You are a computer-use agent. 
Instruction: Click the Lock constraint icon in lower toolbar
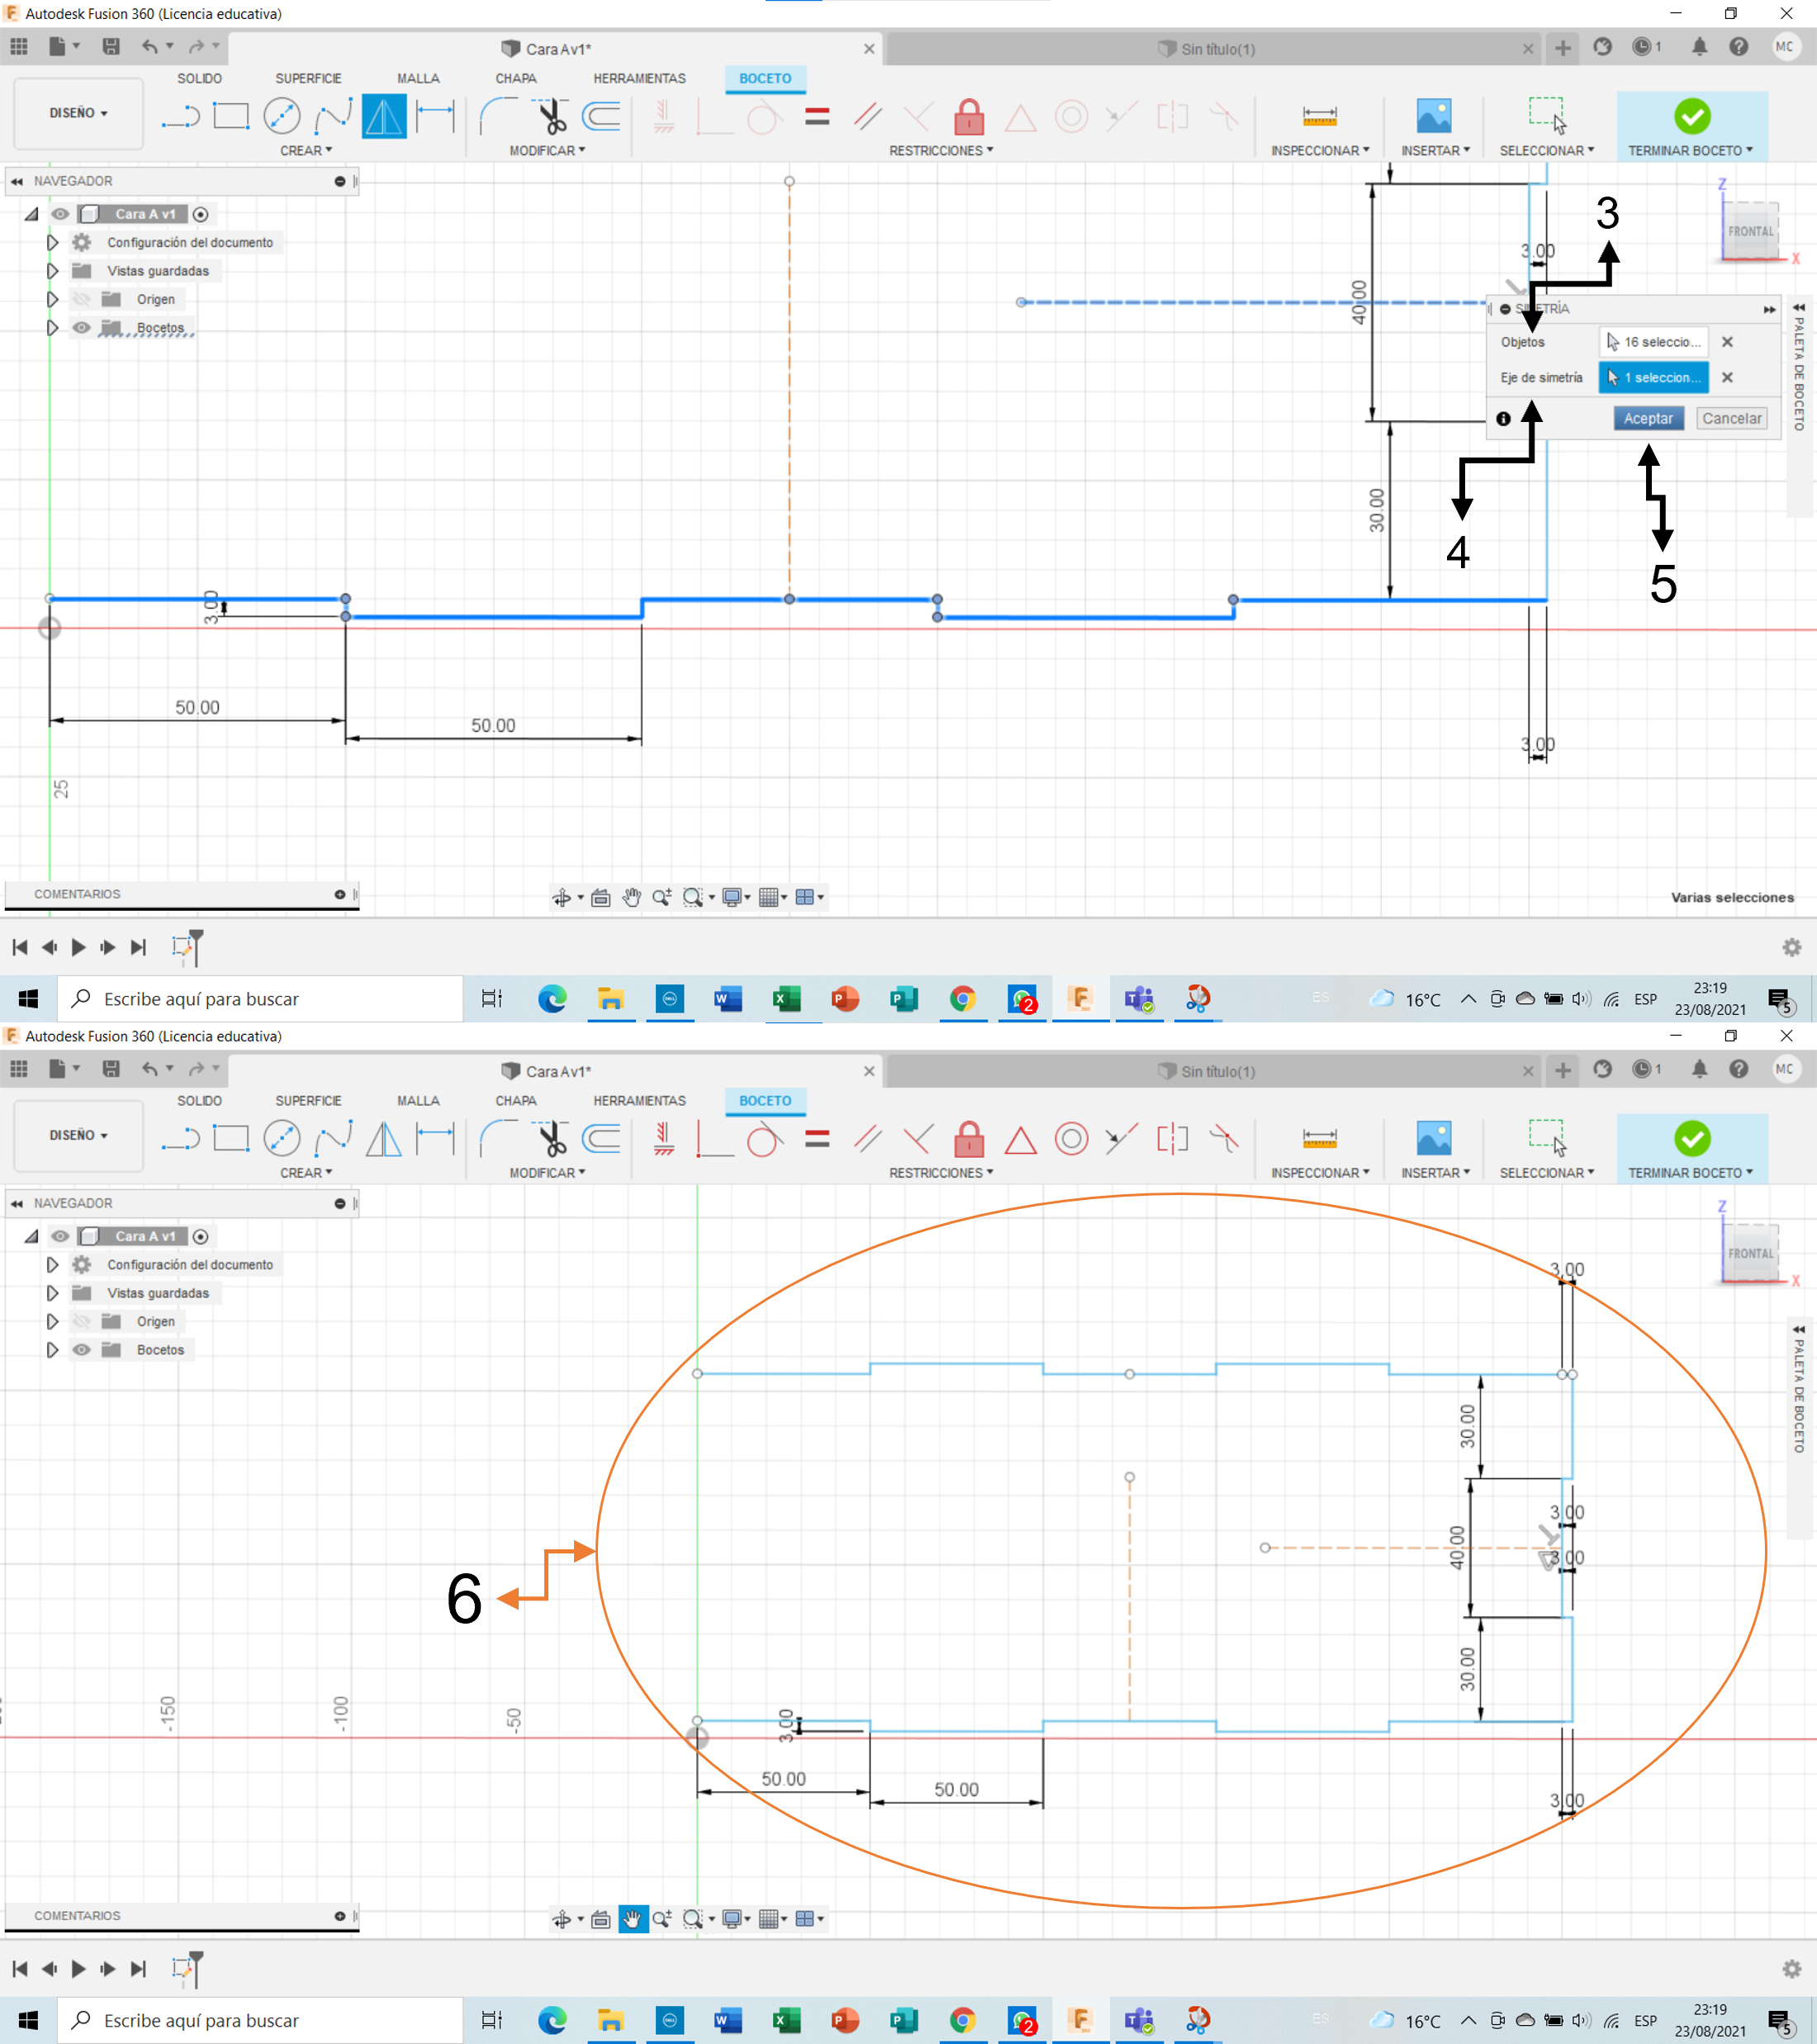(968, 1139)
